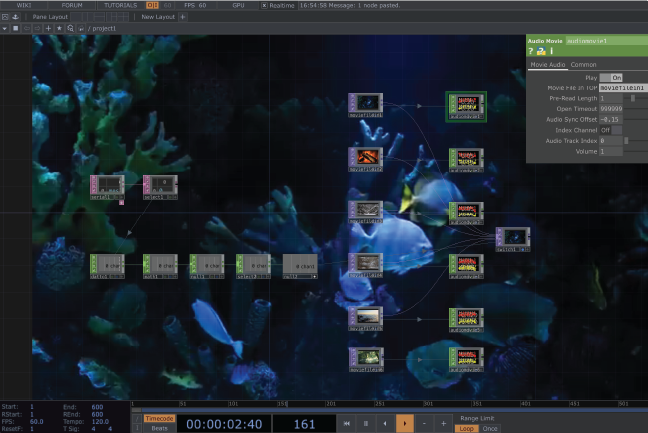This screenshot has width=648, height=433.
Task: Open Python help icon in parameter panel
Action: coord(541,51)
